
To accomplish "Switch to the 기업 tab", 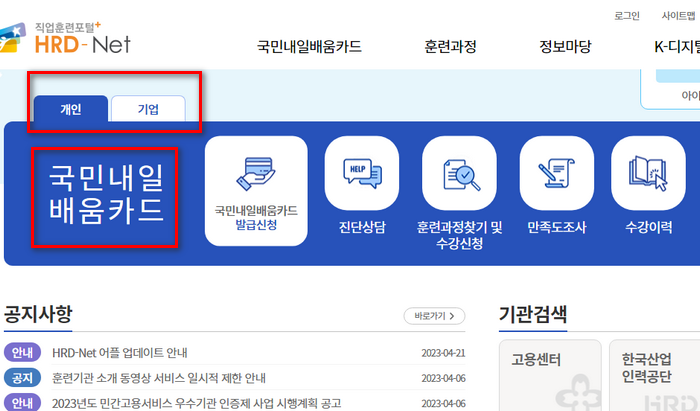I will pos(148,109).
